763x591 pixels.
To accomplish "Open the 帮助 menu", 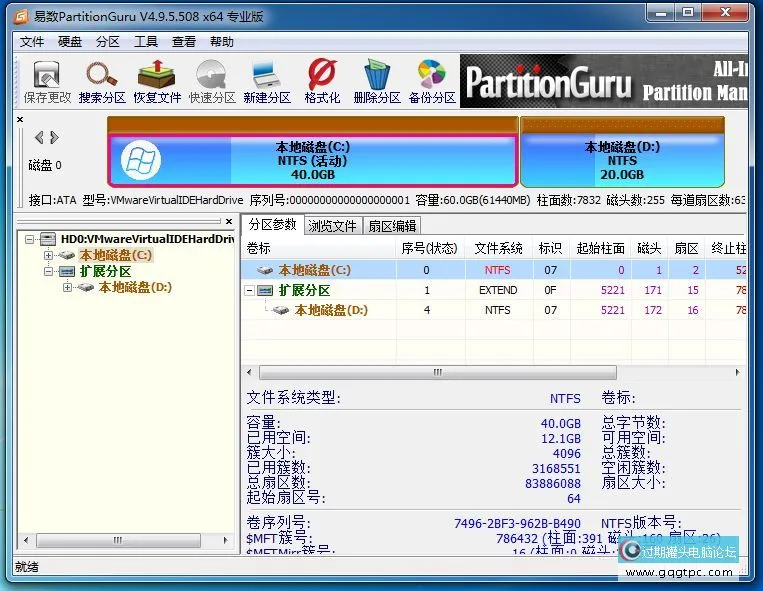I will [222, 42].
